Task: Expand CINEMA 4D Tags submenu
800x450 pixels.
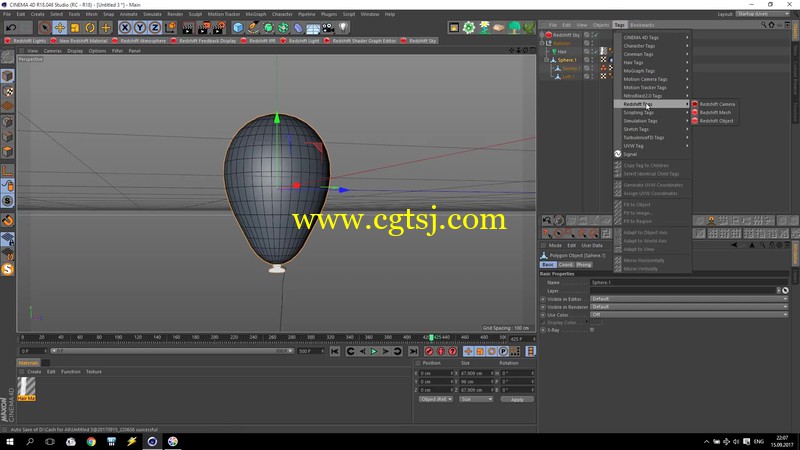Action: [x=653, y=37]
